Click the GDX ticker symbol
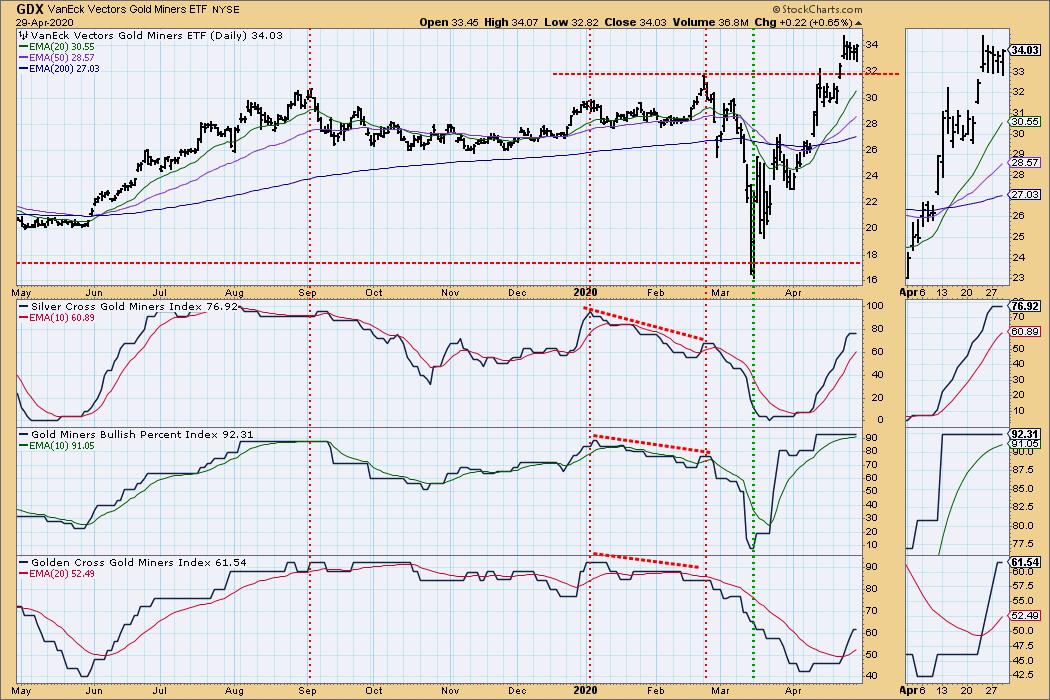Image resolution: width=1050 pixels, height=700 pixels. [x=31, y=9]
